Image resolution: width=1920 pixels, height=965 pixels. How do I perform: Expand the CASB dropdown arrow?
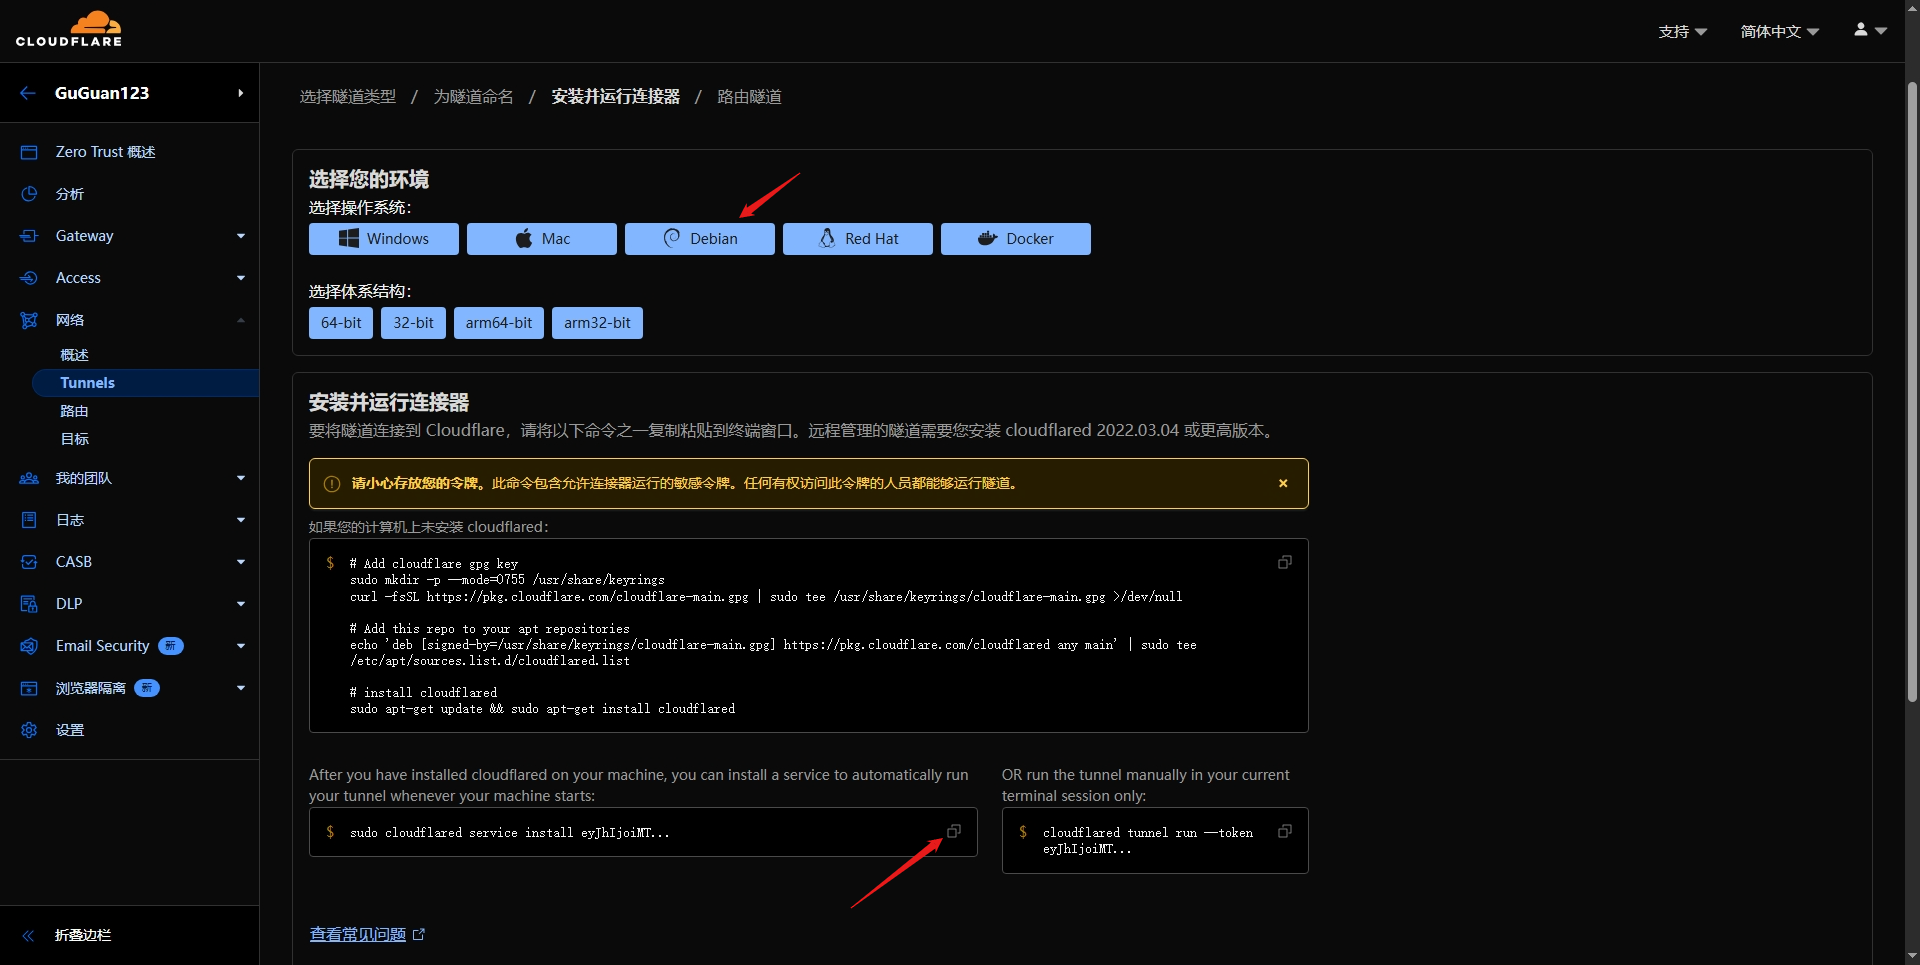click(241, 562)
